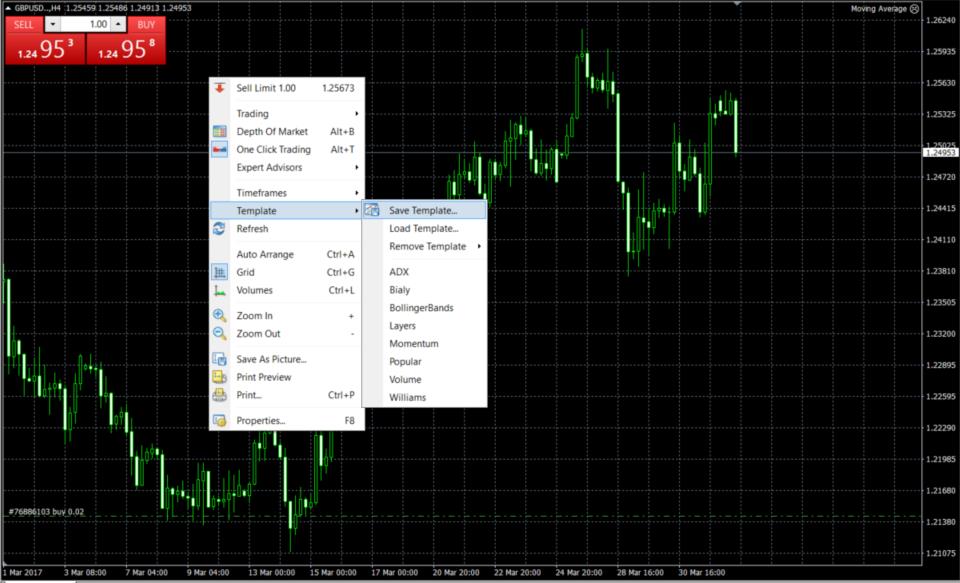The height and width of the screenshot is (583, 960).
Task: Click the lot size 1.00 input field
Action: tap(98, 25)
